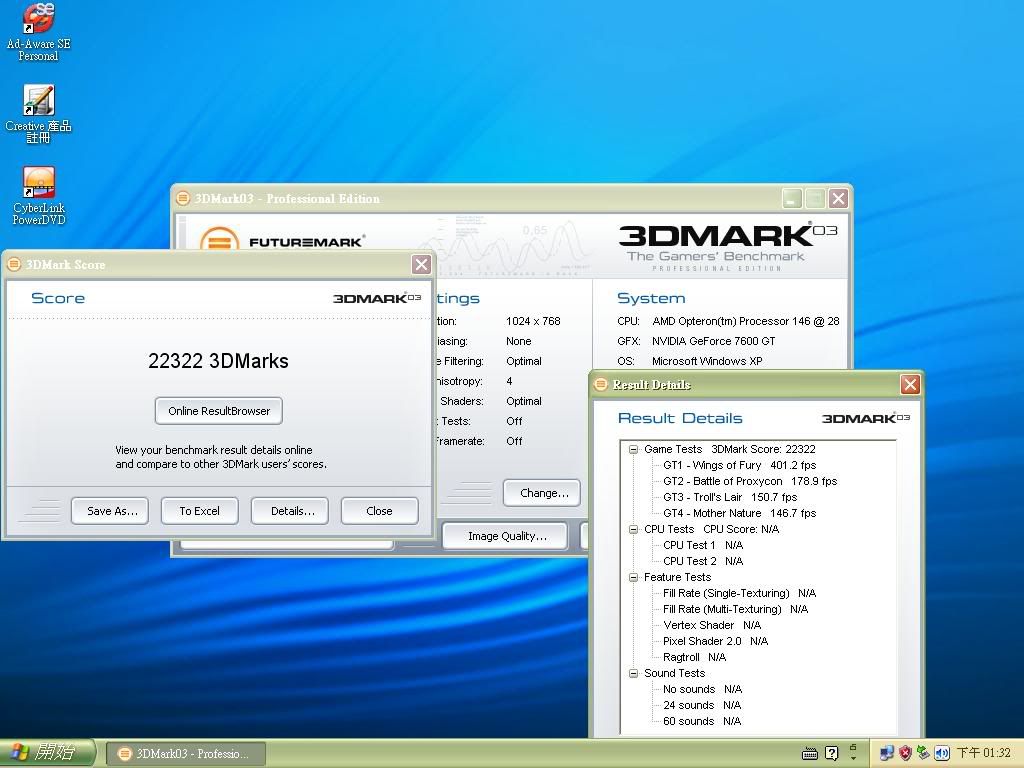Click the Online ResultBrowser button
1024x768 pixels.
(x=219, y=411)
